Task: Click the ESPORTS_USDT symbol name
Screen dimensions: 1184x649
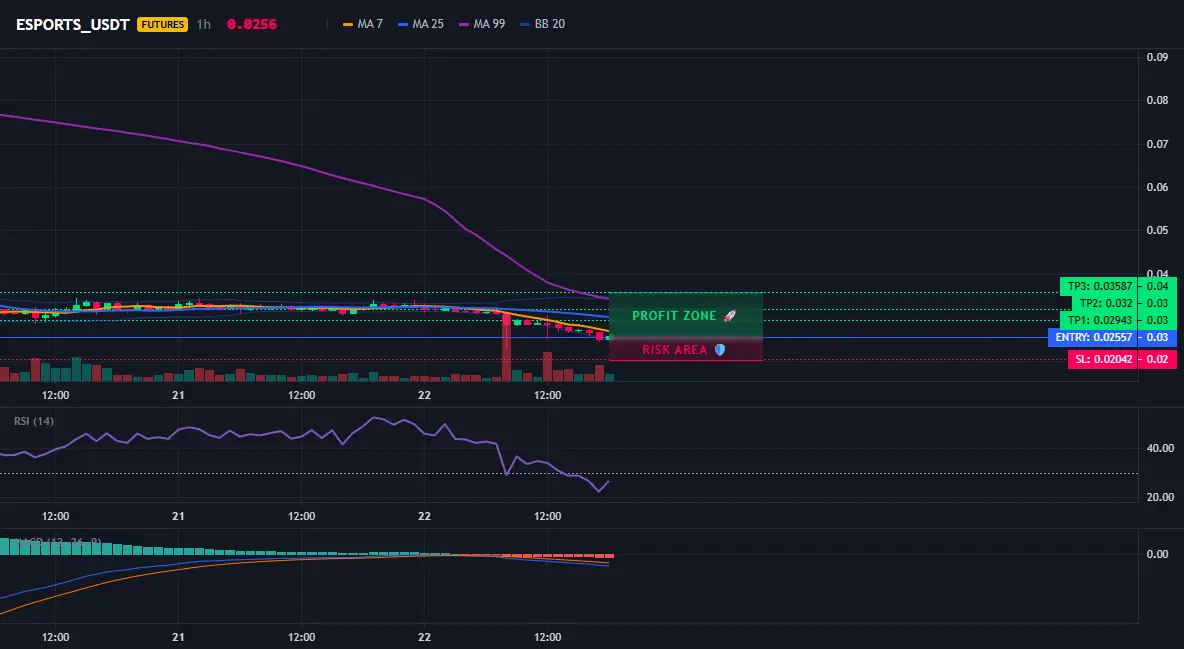Action: click(x=72, y=24)
